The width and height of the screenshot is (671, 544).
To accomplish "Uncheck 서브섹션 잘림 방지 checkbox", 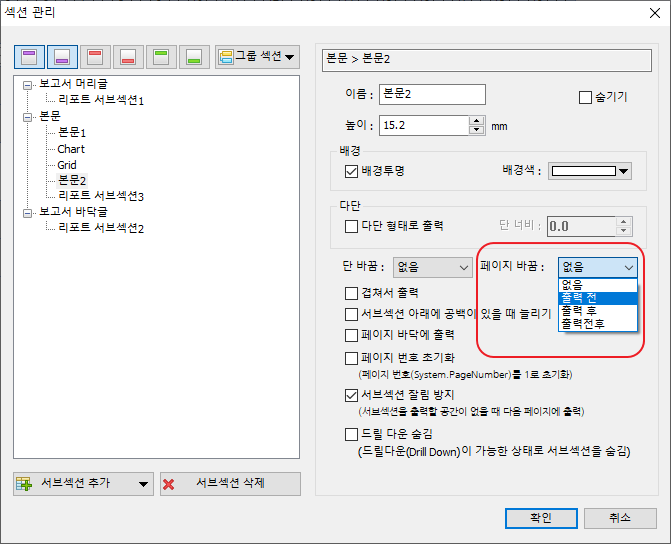I will click(351, 395).
